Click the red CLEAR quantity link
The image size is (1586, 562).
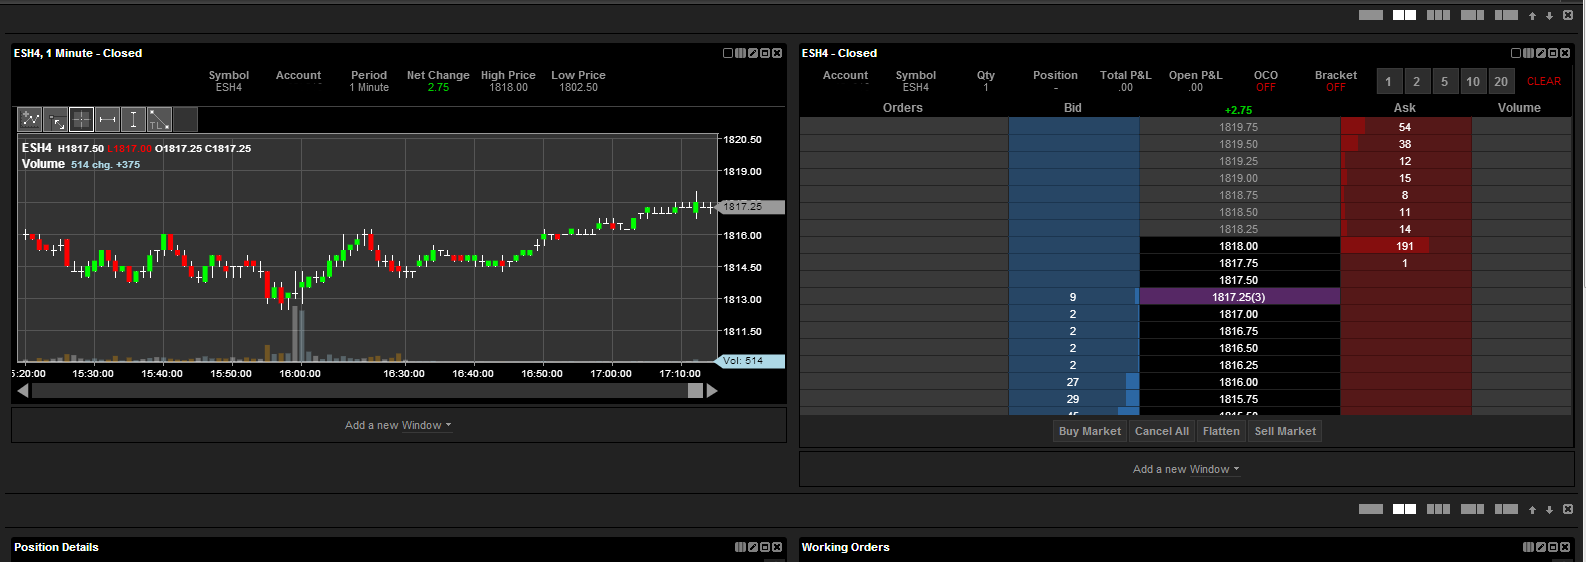tap(1544, 82)
